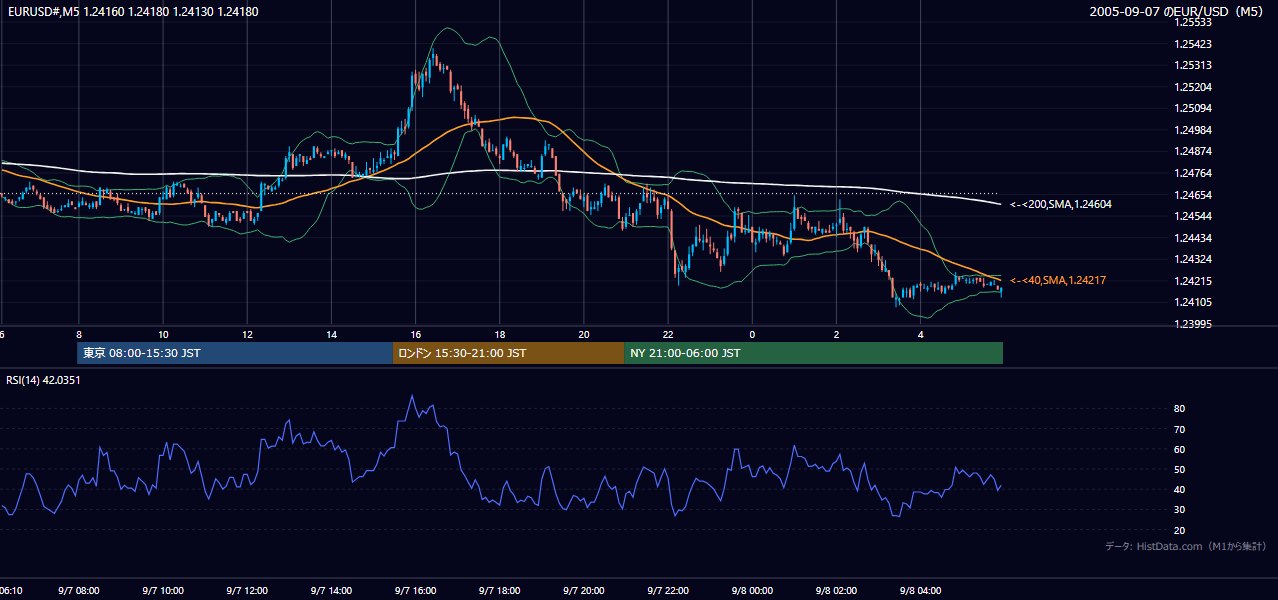Click price axis value 1.24984

[x=1193, y=130]
